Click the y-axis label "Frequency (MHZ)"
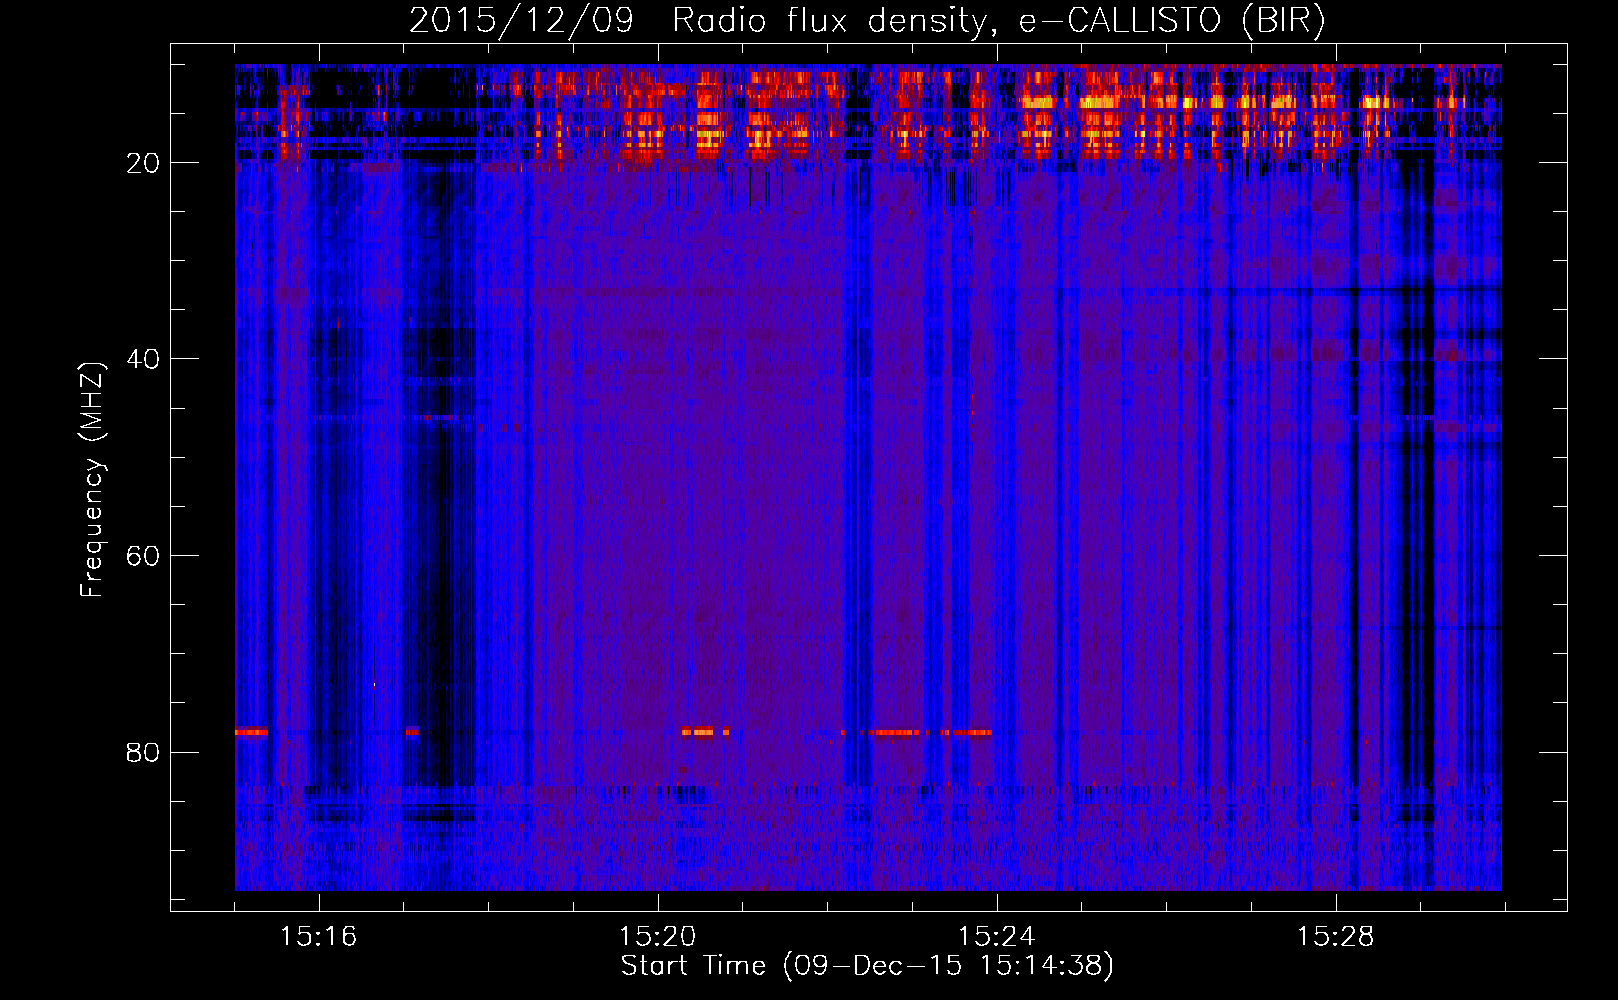Image resolution: width=1618 pixels, height=1000 pixels. click(92, 480)
